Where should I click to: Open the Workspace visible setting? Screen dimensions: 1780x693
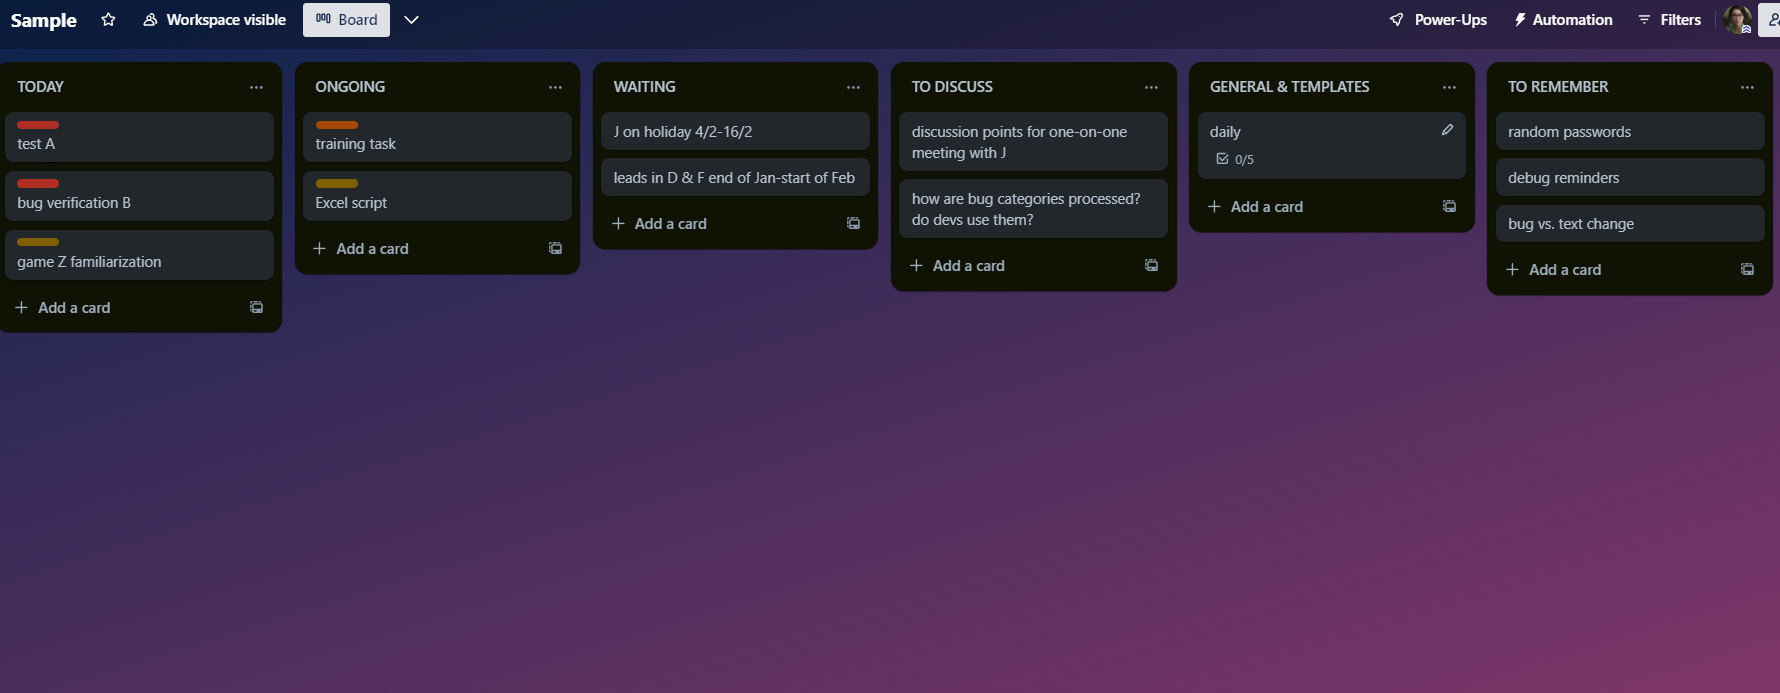pyautogui.click(x=214, y=20)
